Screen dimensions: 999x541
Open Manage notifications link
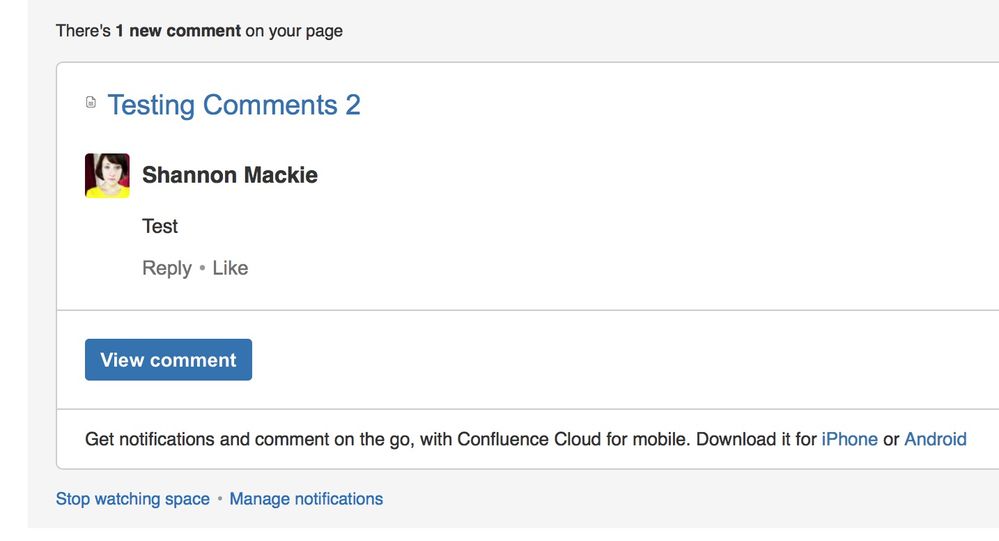pyautogui.click(x=306, y=499)
